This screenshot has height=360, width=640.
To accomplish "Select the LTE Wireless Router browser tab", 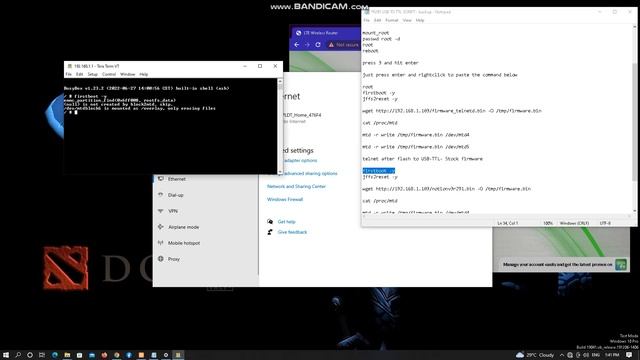I will 320,33.
